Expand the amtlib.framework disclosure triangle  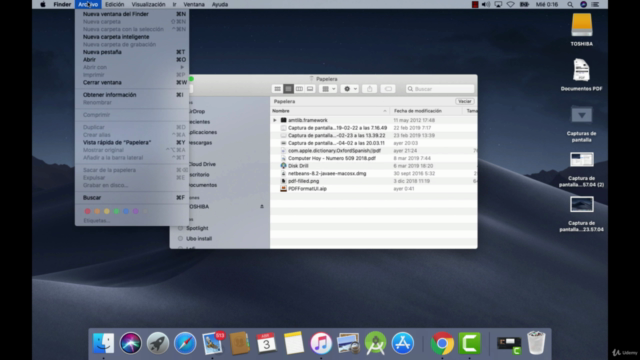coord(275,120)
